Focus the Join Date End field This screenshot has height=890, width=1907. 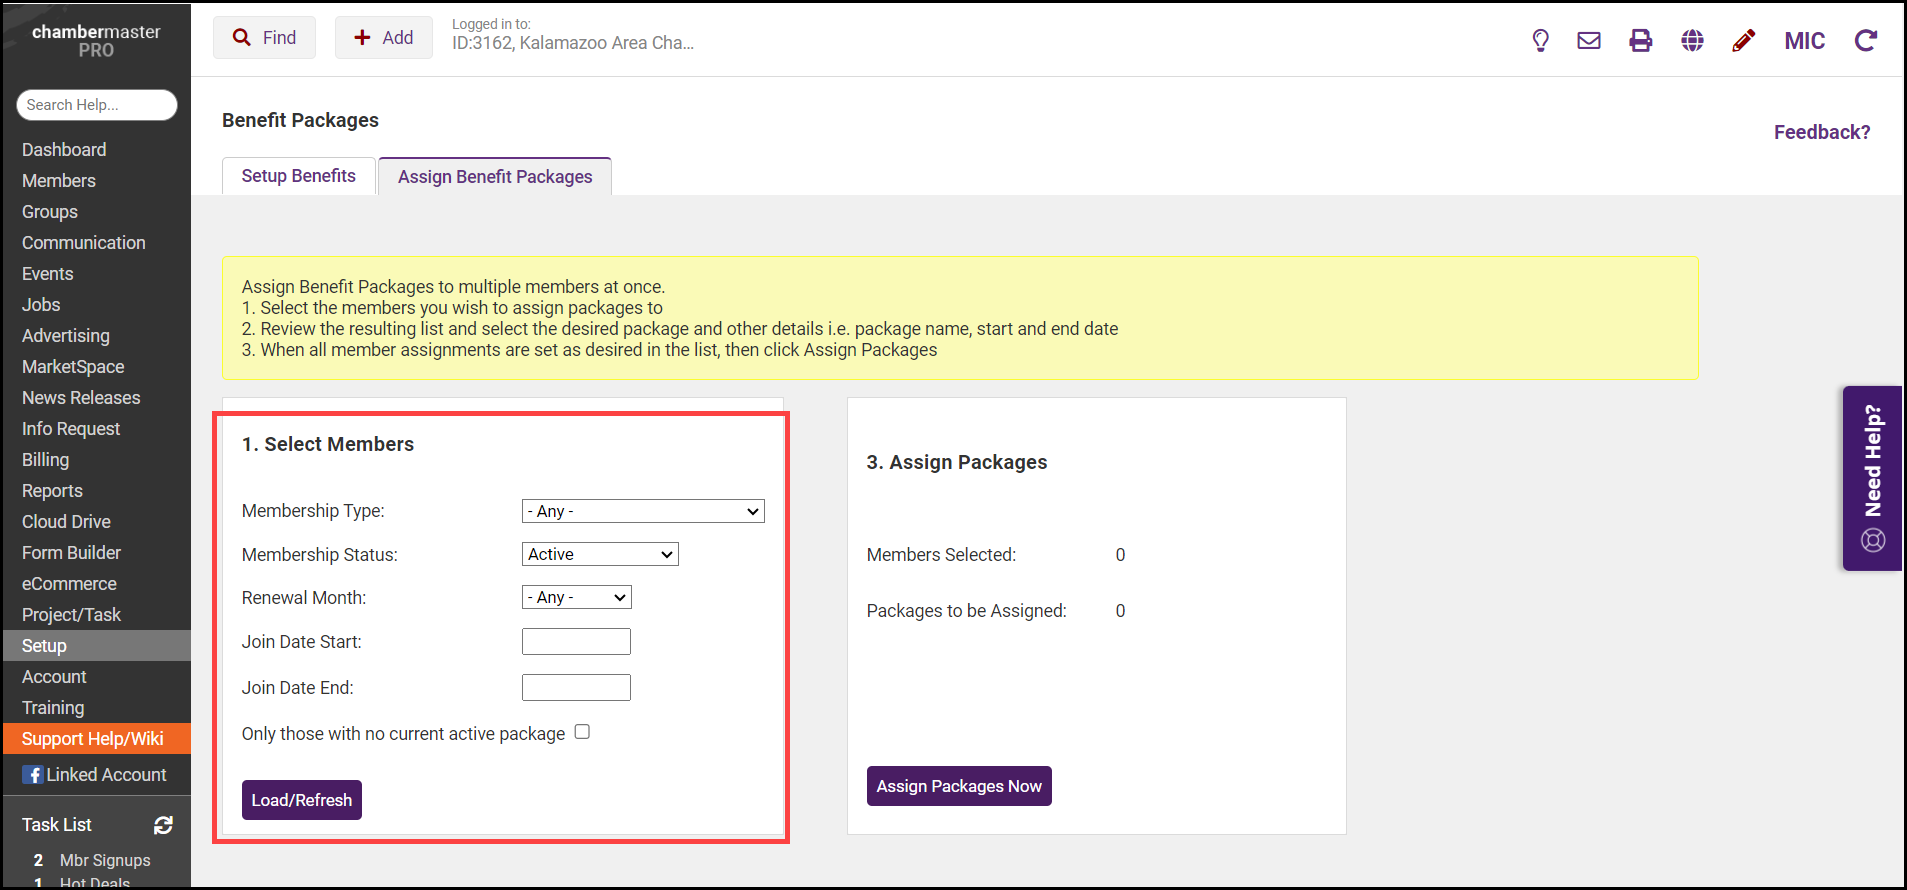click(x=576, y=688)
